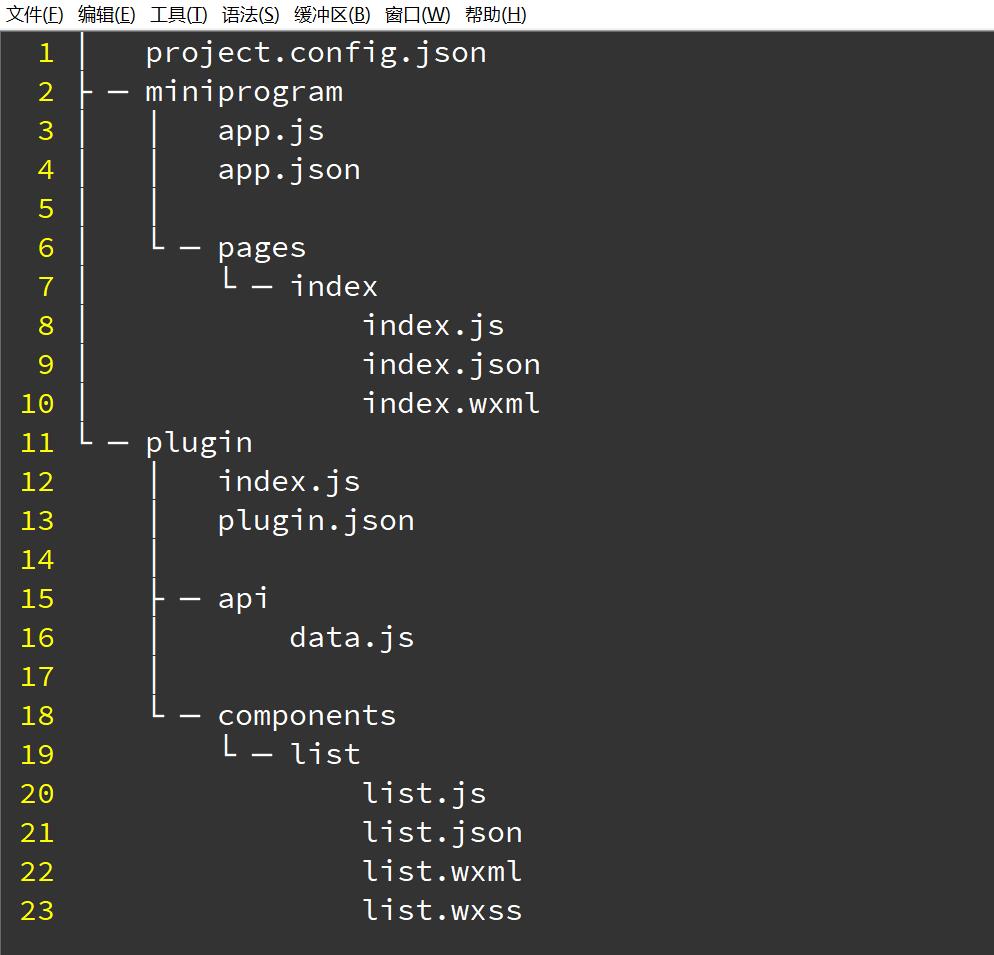Open the 工具(T) menu
Viewport: 994px width, 955px height.
click(x=179, y=15)
